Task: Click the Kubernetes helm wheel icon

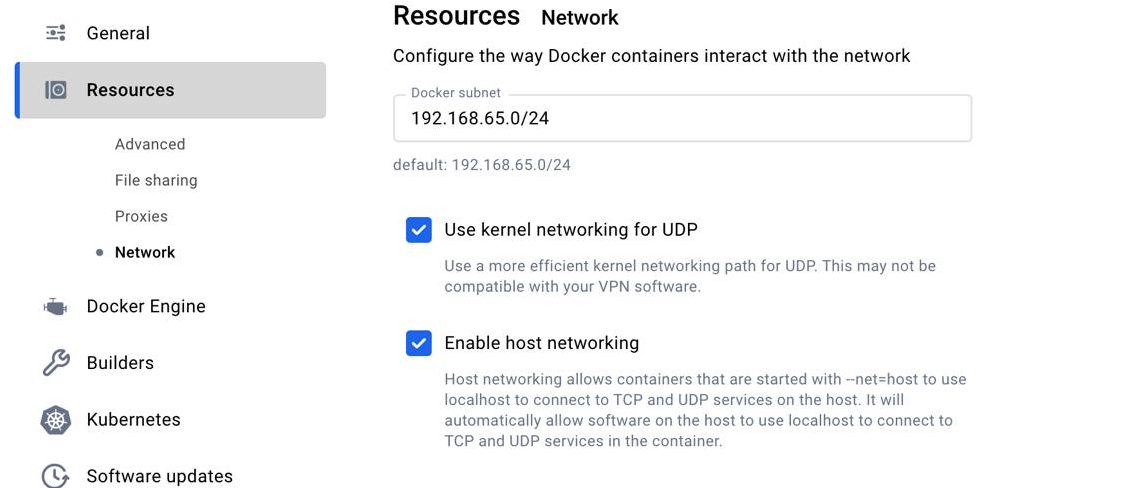Action: (56, 419)
